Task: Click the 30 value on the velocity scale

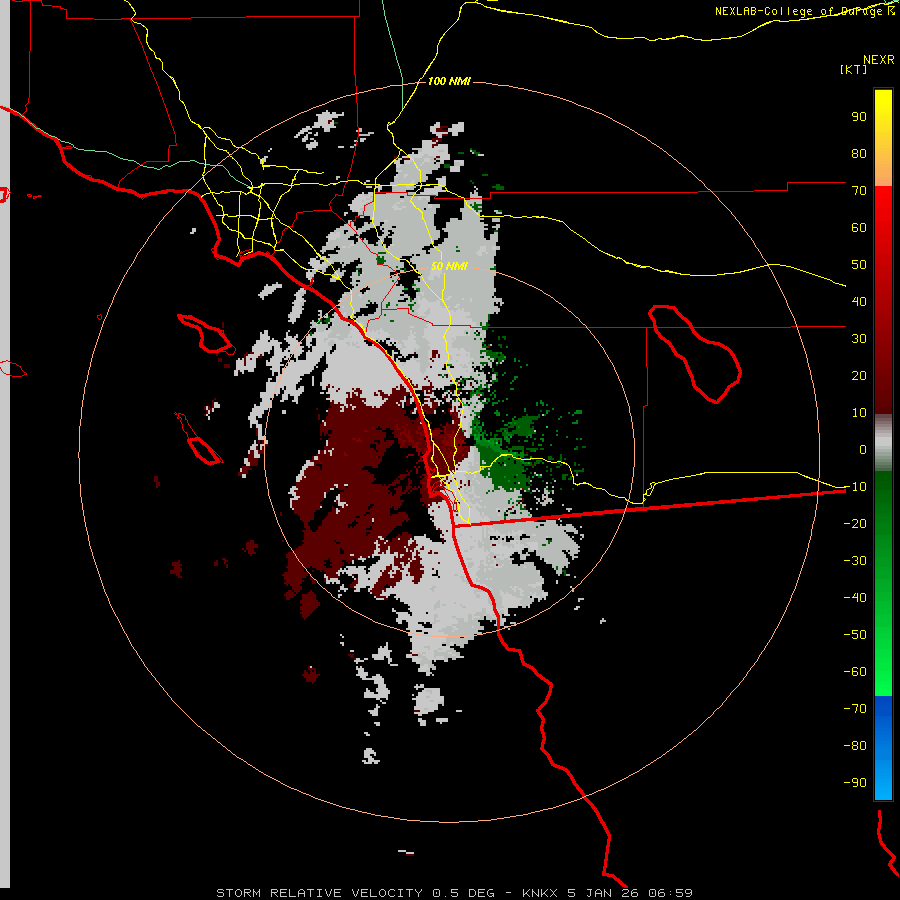Action: (859, 339)
